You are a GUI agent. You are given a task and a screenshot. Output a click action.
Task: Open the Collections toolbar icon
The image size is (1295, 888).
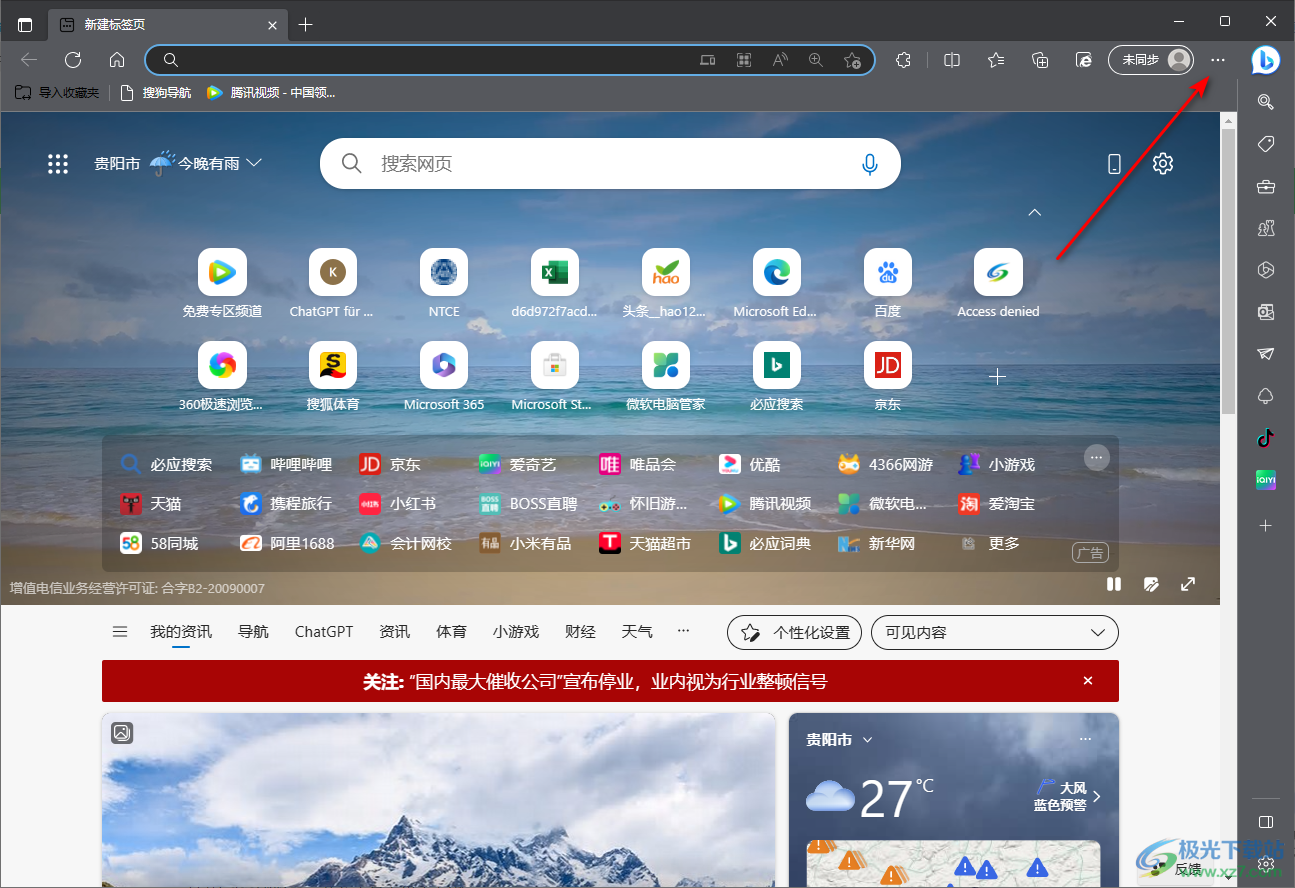click(1040, 60)
